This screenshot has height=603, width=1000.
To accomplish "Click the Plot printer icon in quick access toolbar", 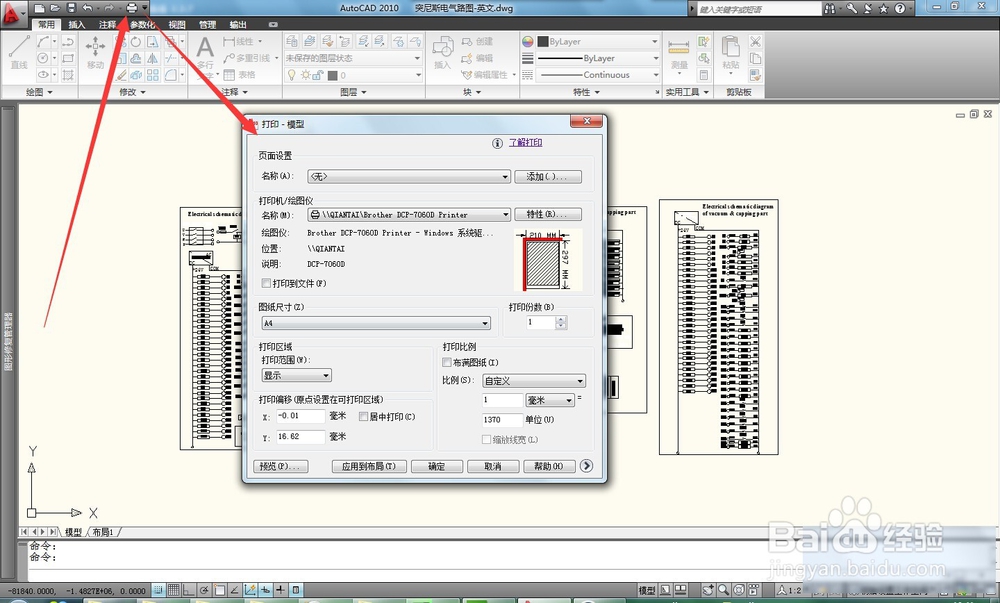I will [x=131, y=8].
